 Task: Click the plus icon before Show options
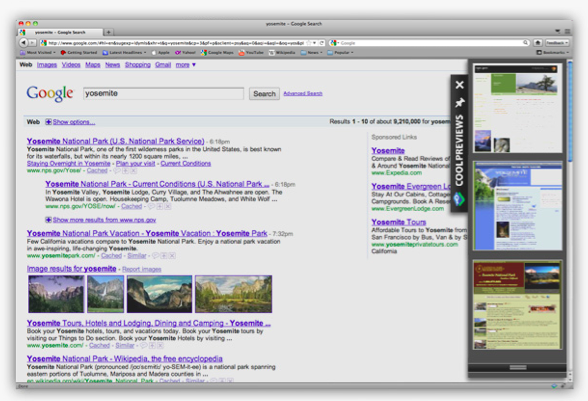coord(48,122)
